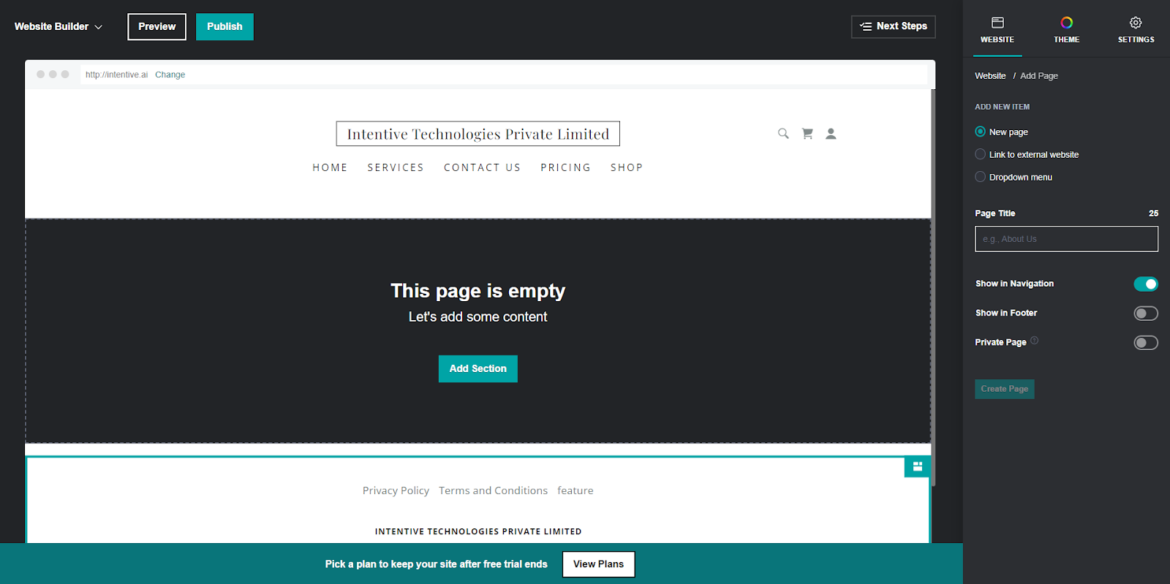Open the user account icon in the header
Image resolution: width=1170 pixels, height=584 pixels.
831,133
